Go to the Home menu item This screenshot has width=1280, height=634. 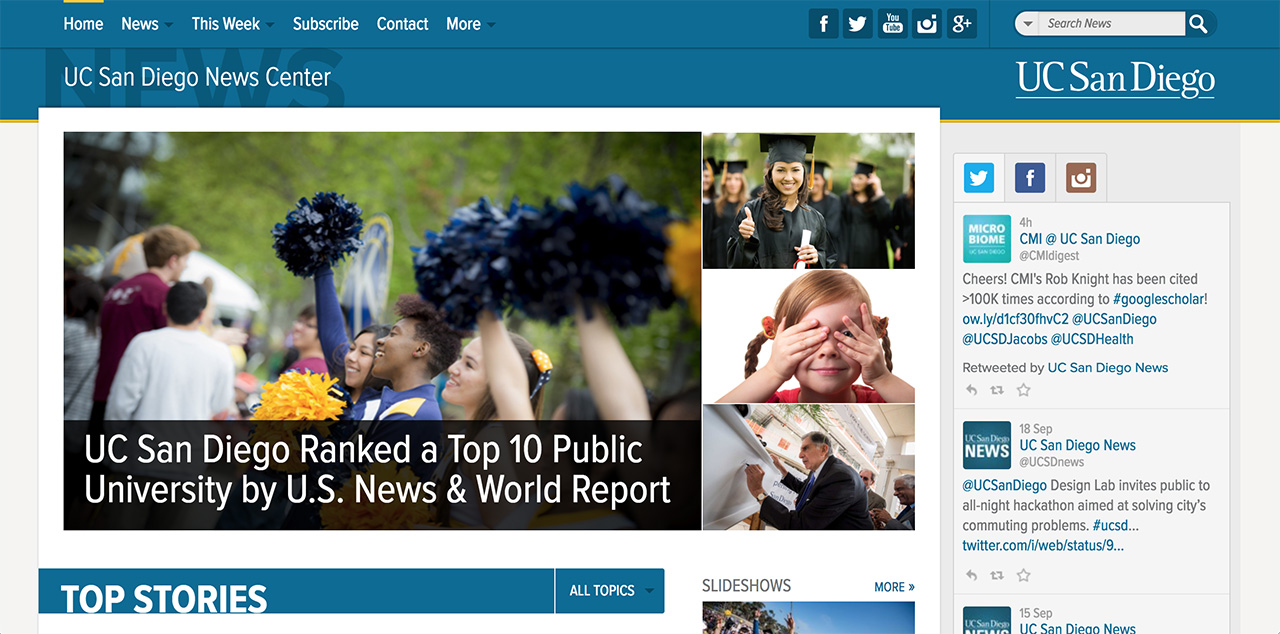(83, 24)
